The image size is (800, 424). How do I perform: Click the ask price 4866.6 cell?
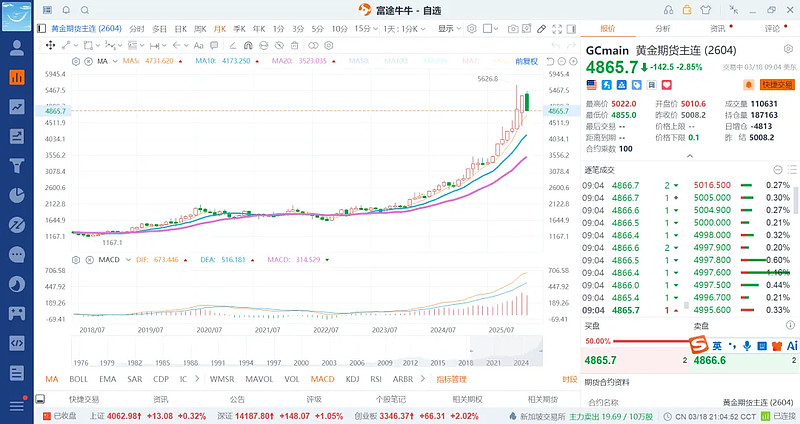(744, 360)
